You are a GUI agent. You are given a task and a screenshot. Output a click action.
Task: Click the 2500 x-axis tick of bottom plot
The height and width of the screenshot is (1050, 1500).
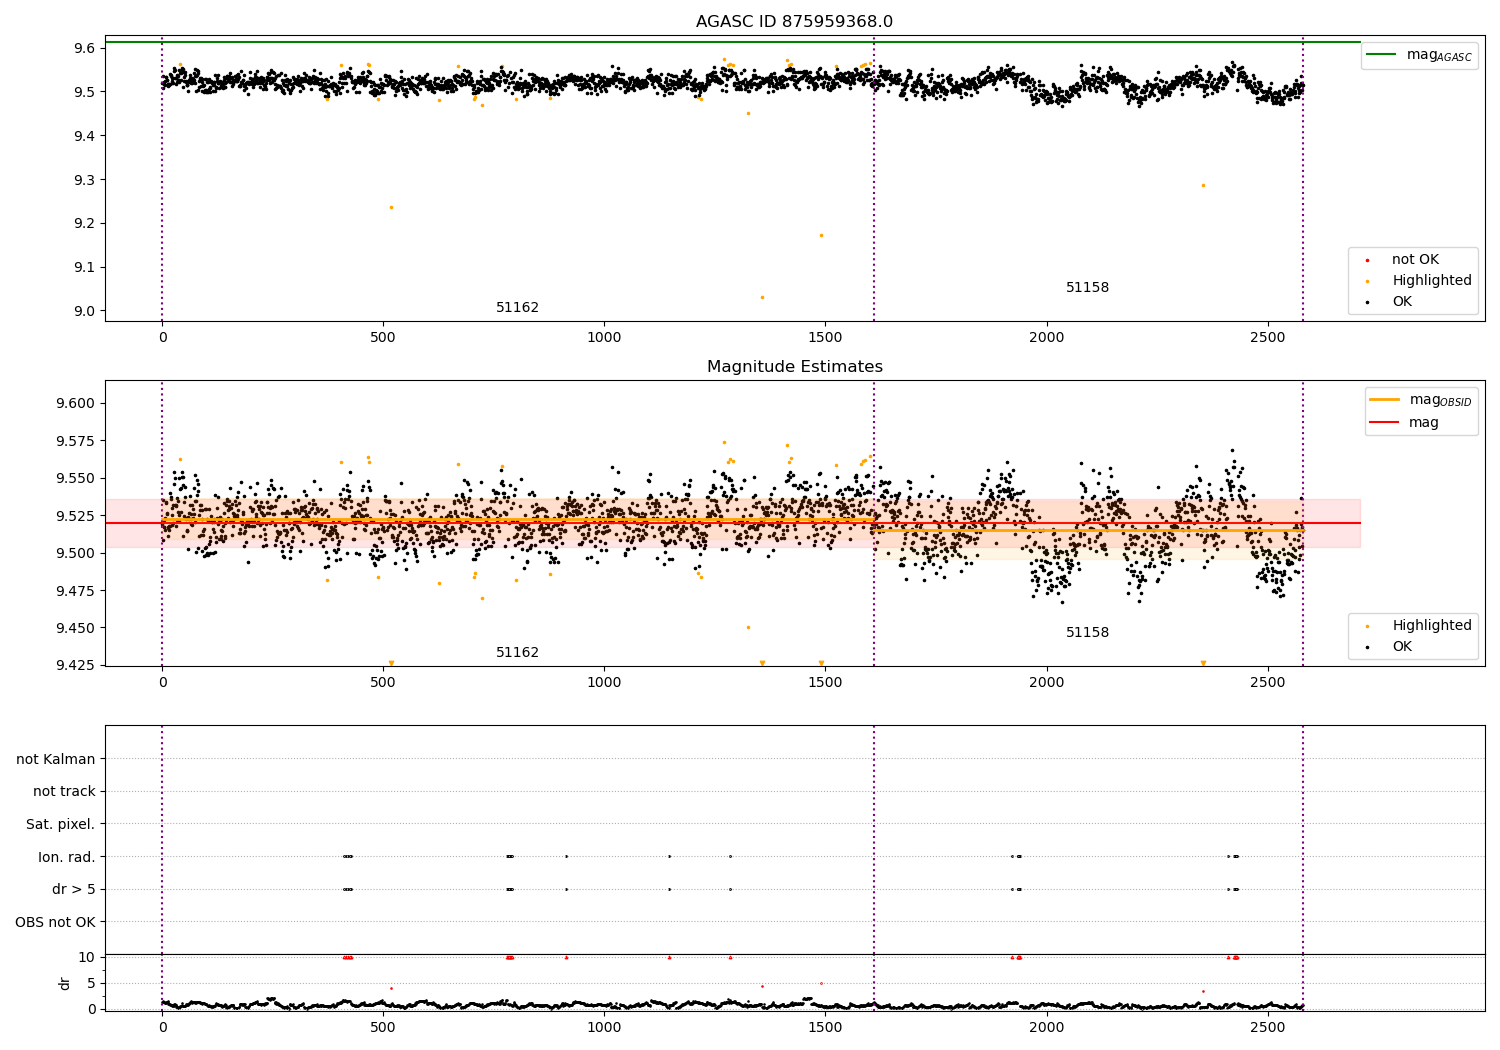click(1268, 1027)
